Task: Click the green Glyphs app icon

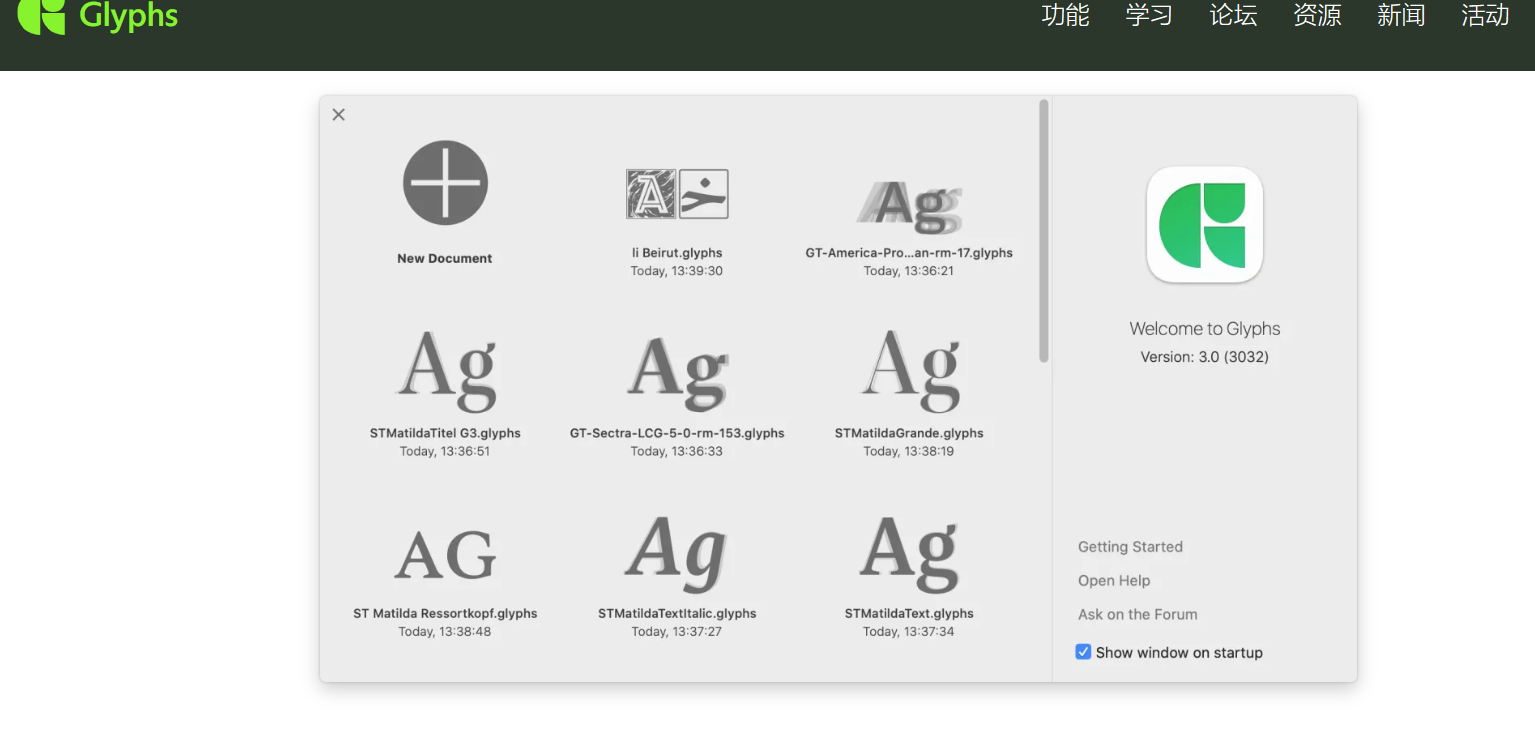Action: (x=1204, y=225)
